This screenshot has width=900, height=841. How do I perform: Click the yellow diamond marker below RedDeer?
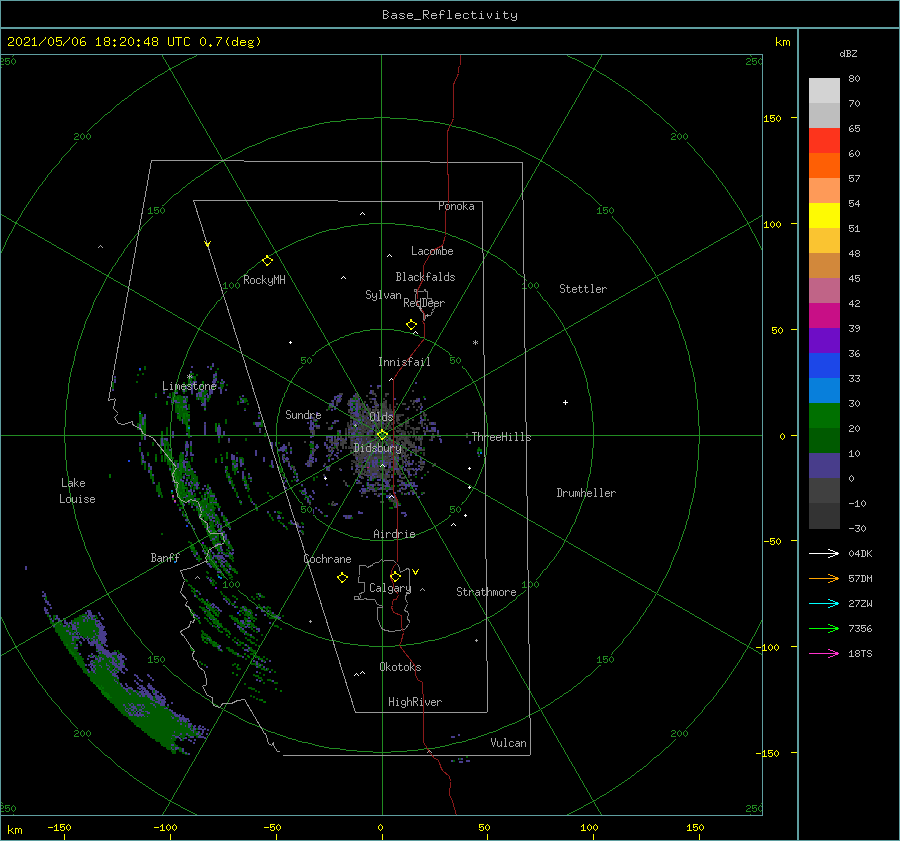(411, 324)
